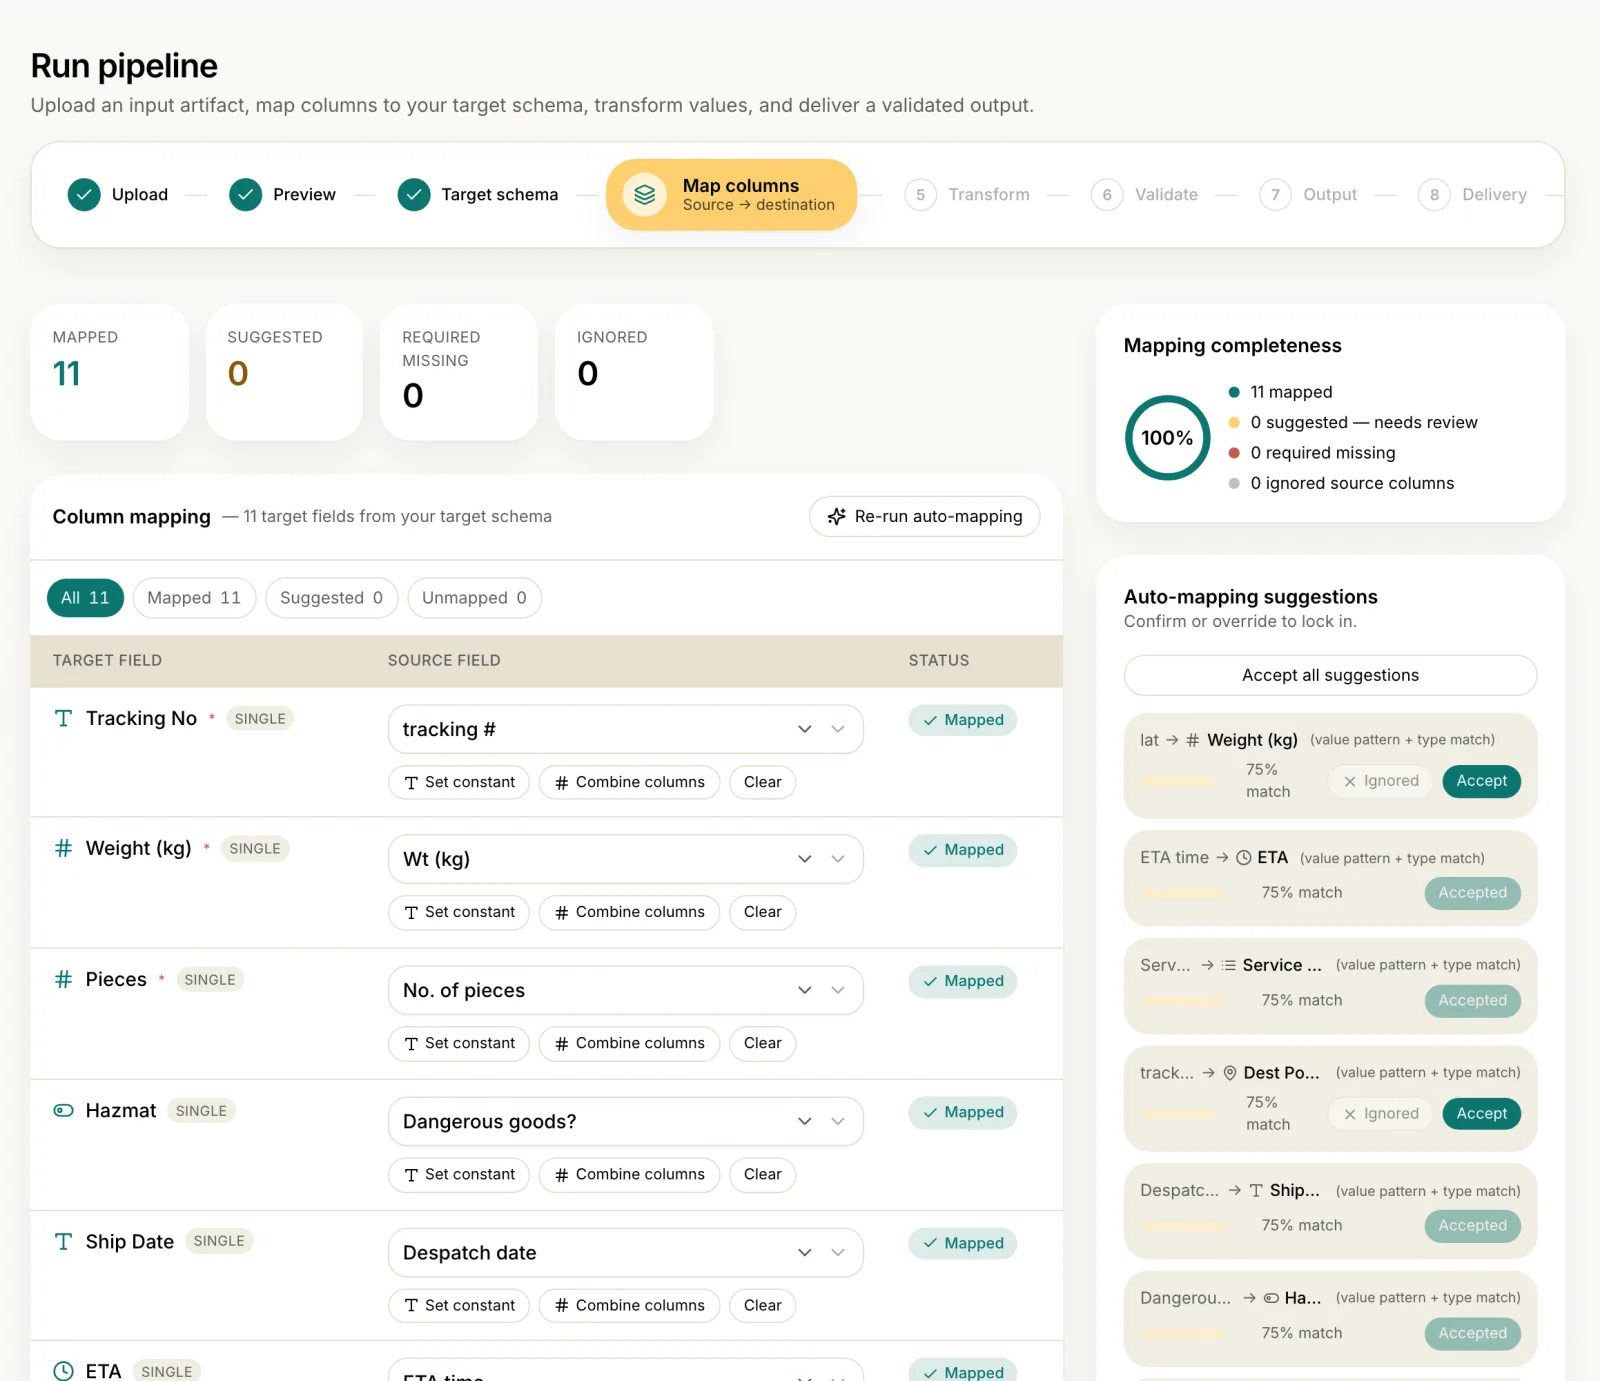Expand the Despatch date source dropdown
Screen dimensions: 1600x1381
625,1252
